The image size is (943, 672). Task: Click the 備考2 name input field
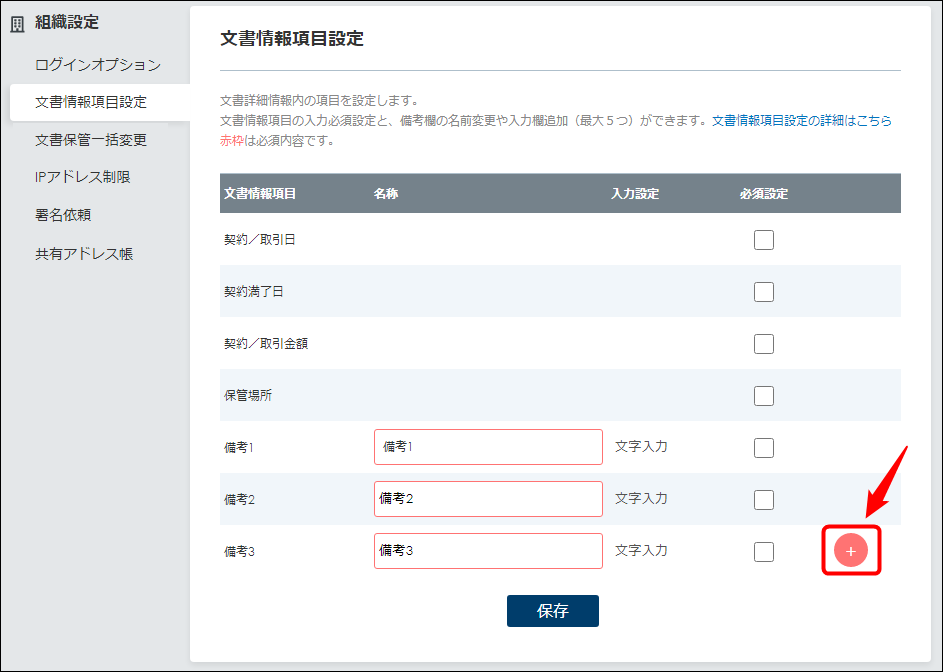click(488, 499)
